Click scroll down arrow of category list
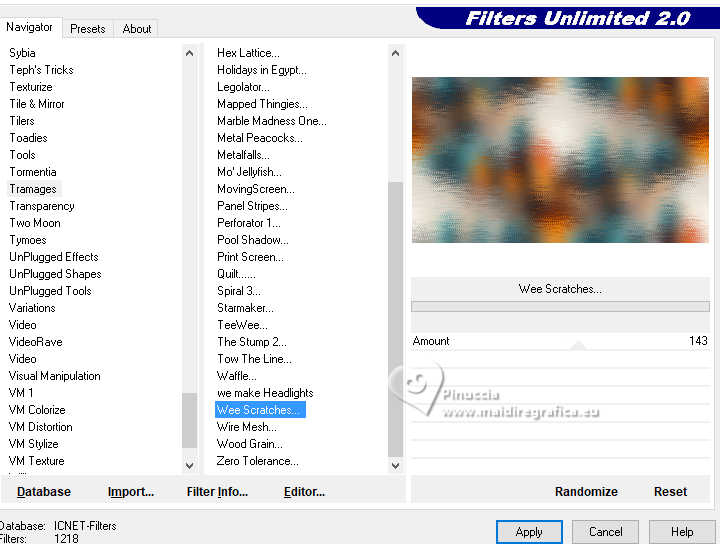Viewport: 720px width, 544px height. (189, 465)
